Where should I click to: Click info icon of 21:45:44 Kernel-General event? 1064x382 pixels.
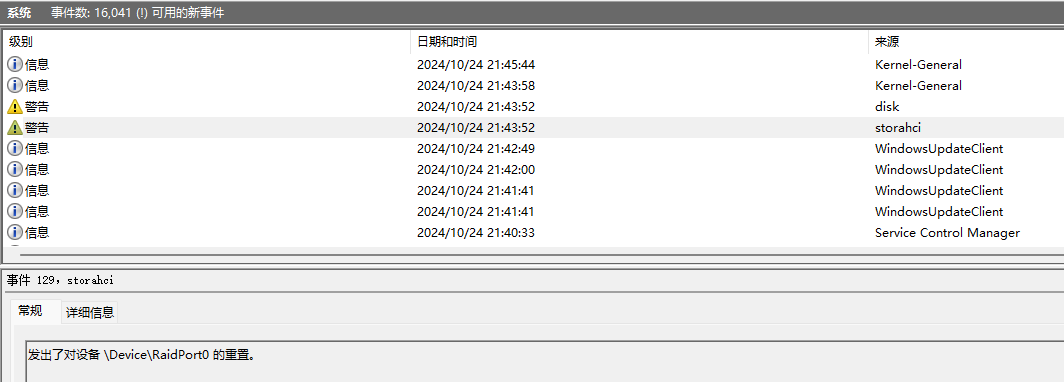(14, 64)
